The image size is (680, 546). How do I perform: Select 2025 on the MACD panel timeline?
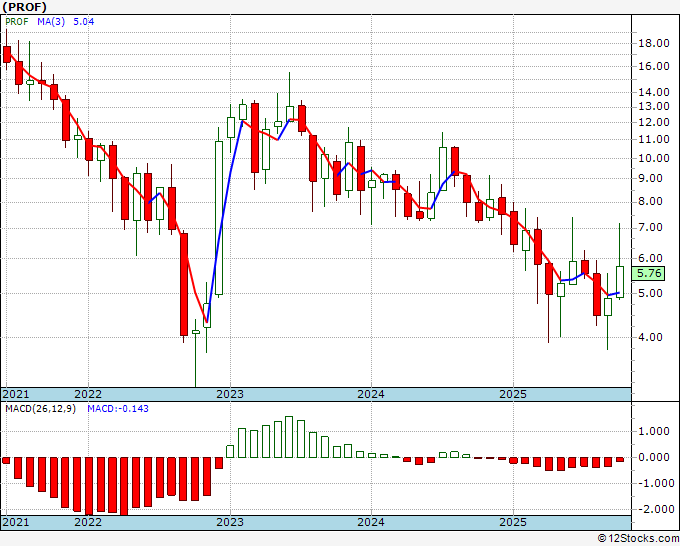coord(513,522)
